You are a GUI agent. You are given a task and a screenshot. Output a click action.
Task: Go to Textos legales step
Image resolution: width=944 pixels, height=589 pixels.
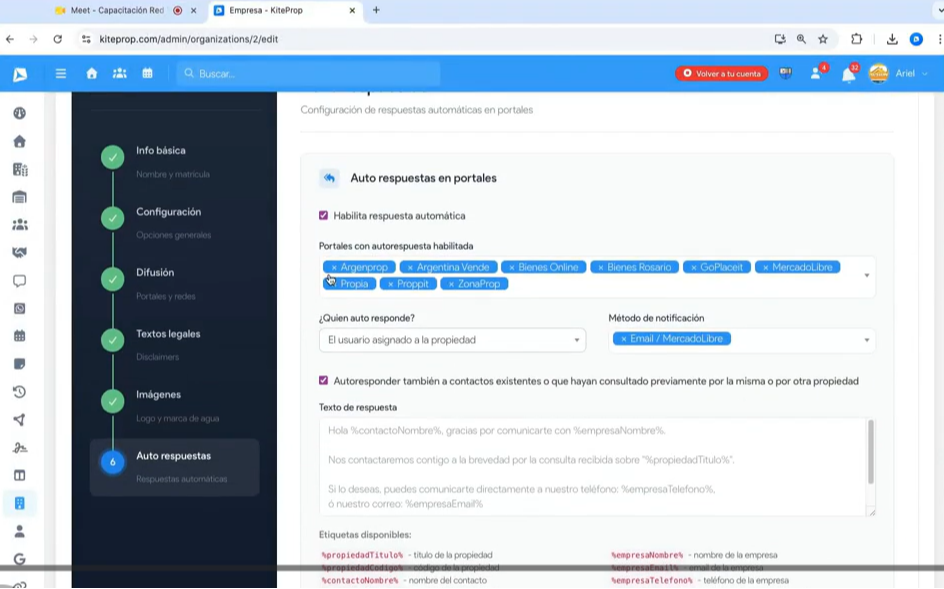[168, 334]
